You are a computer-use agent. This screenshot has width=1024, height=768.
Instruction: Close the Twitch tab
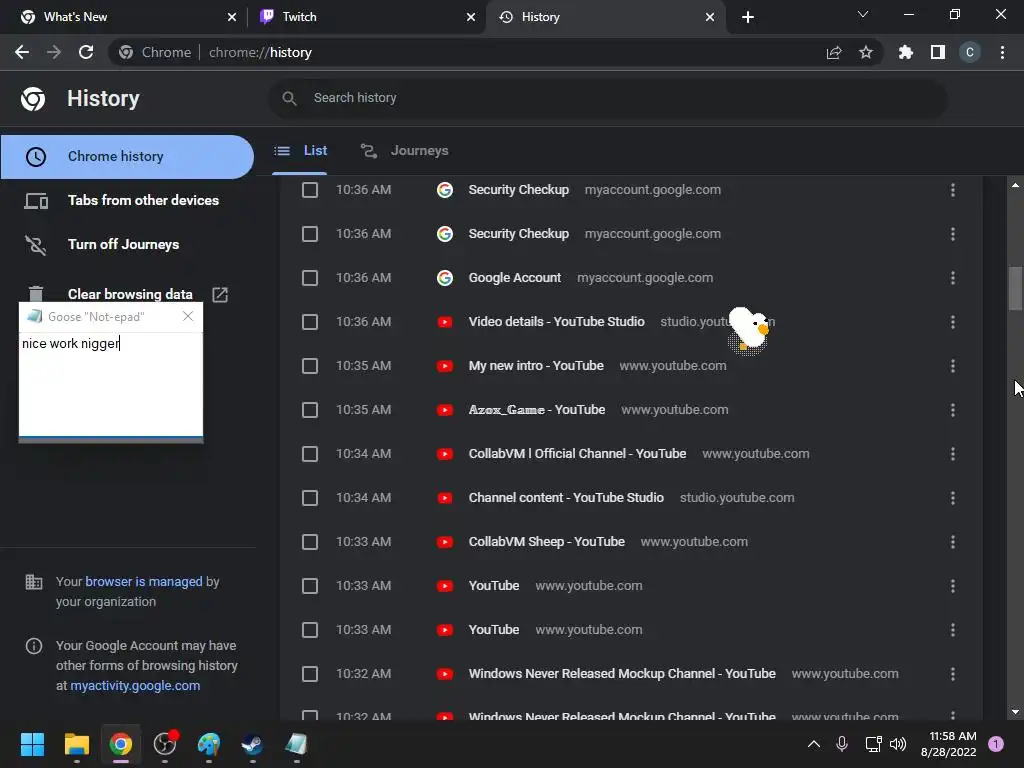pos(471,17)
